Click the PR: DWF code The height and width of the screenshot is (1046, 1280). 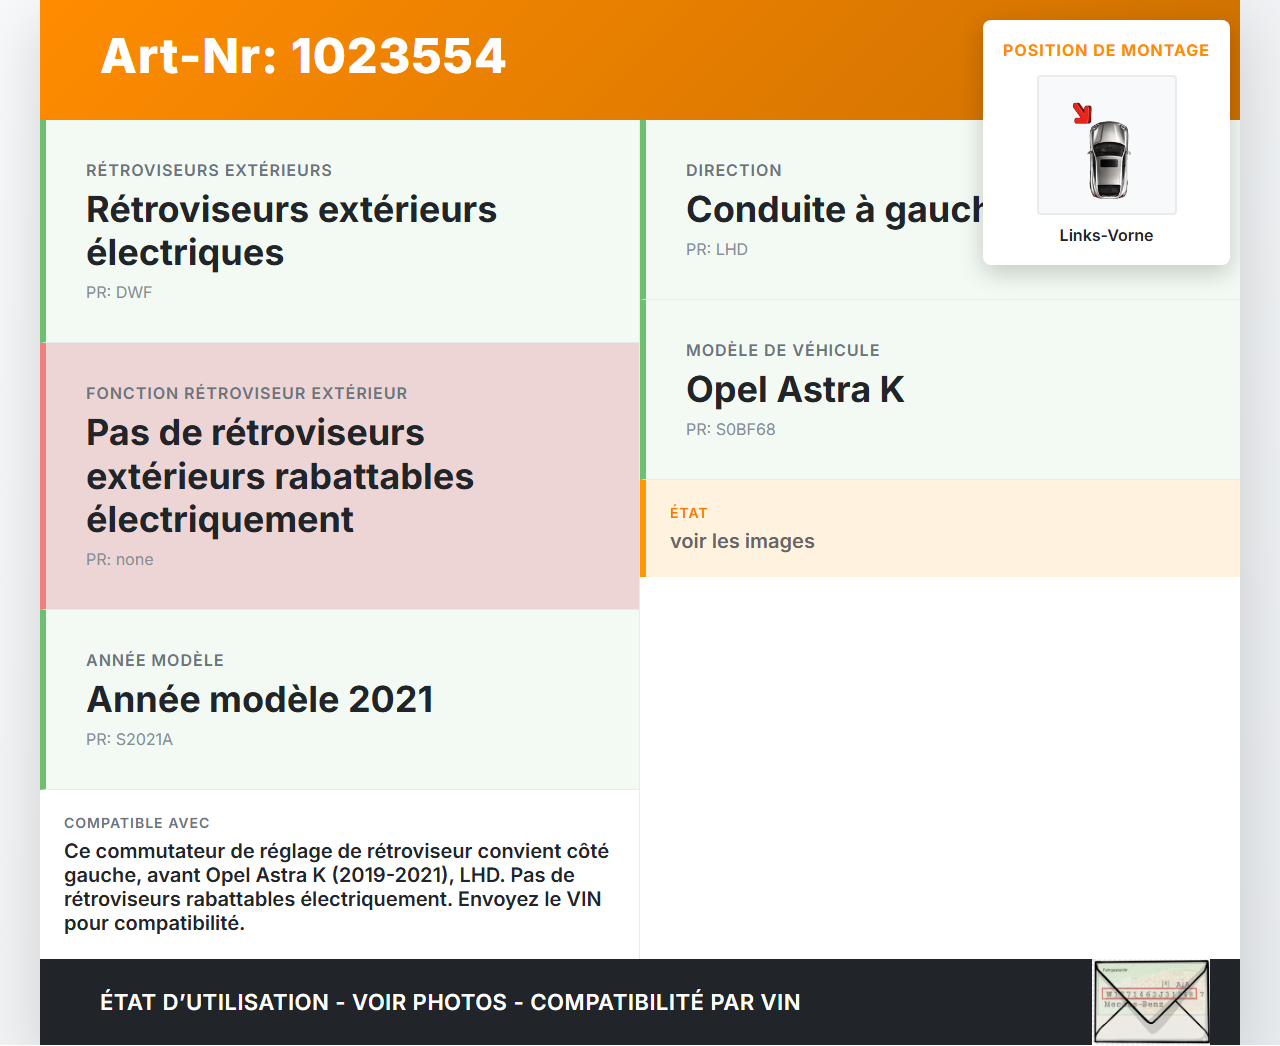[119, 293]
